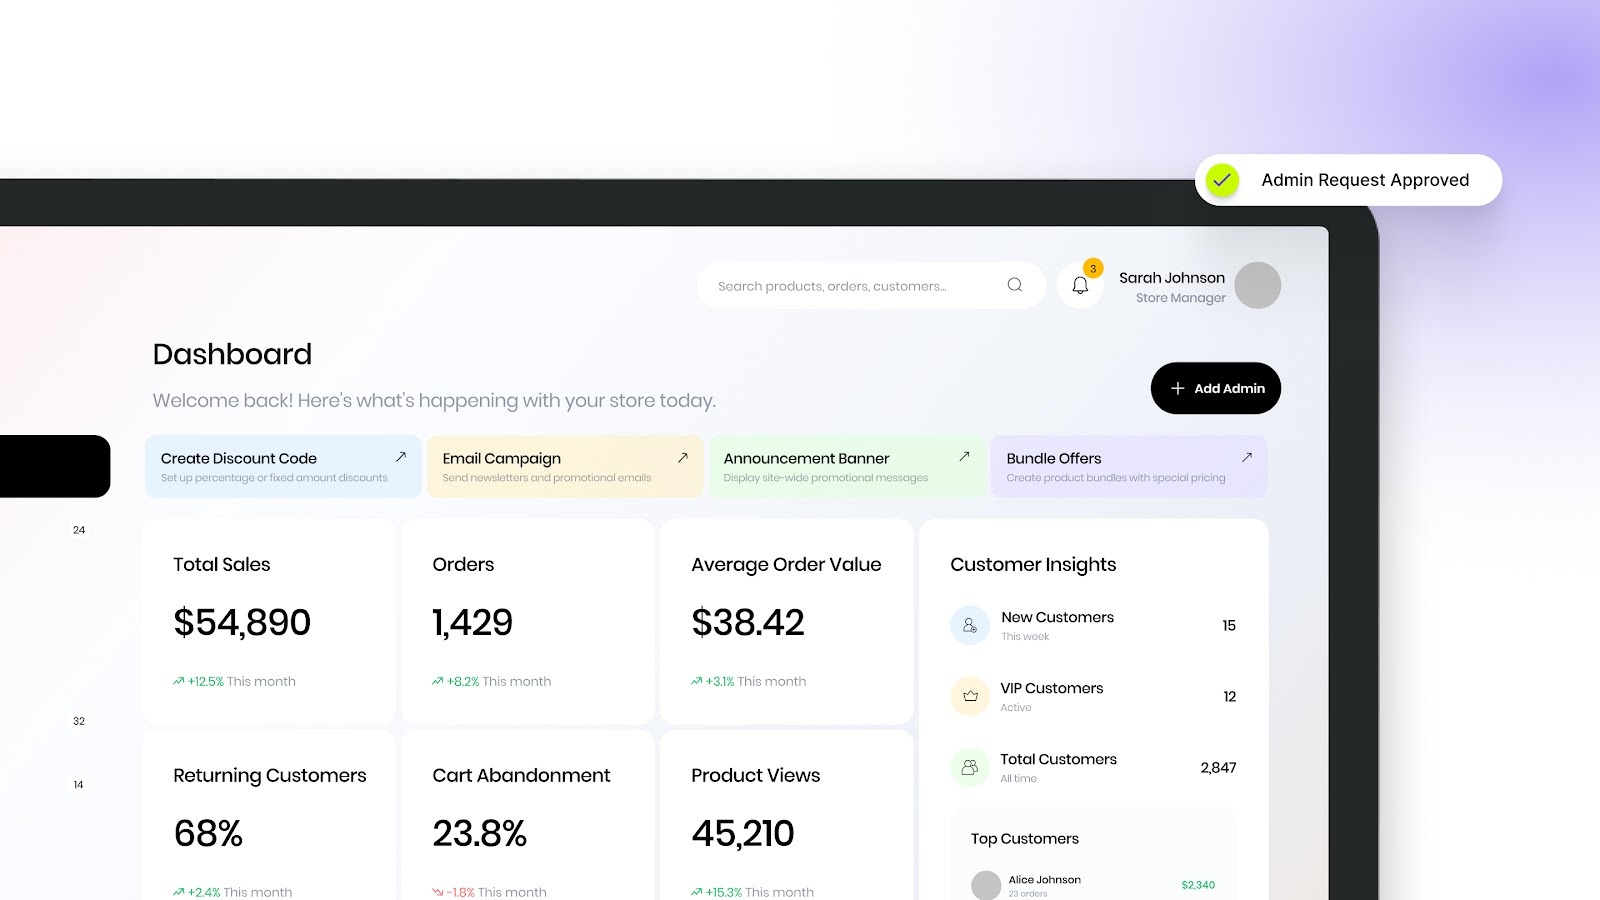Screen dimensions: 1600x900
Task: Select the highlighted sidebar navigation item
Action: coord(50,466)
